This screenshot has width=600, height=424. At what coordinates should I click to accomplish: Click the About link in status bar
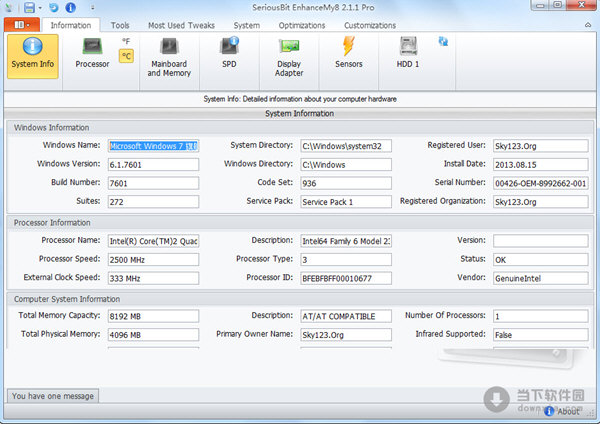tap(568, 411)
